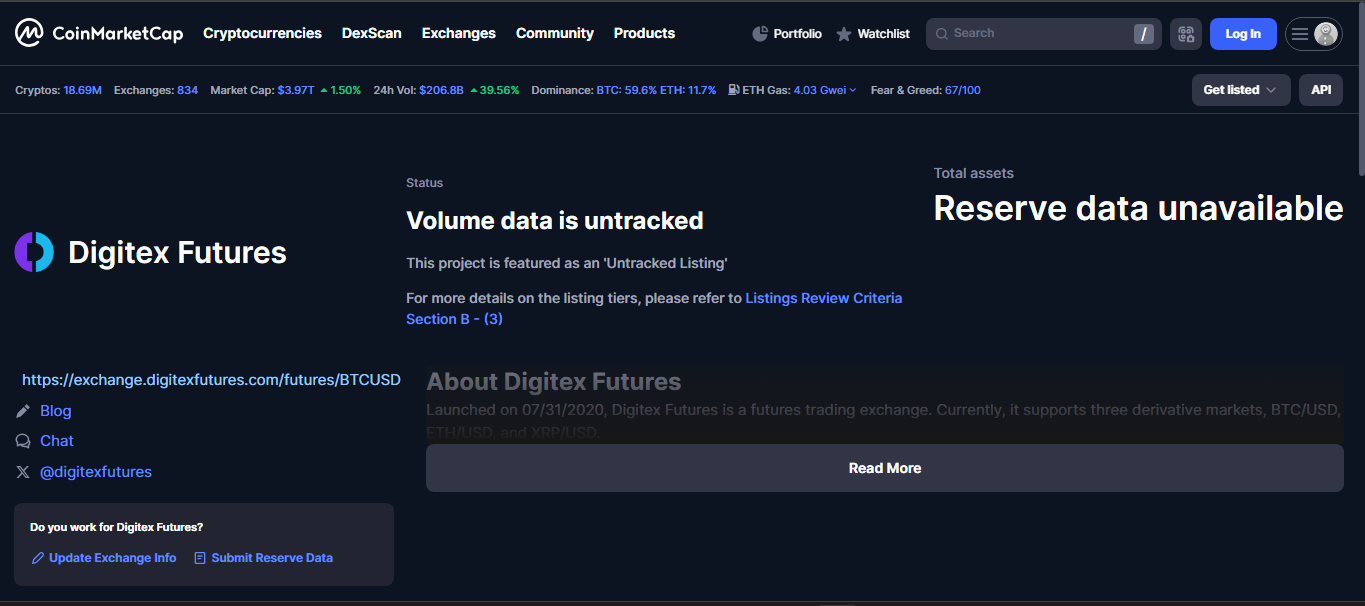This screenshot has width=1365, height=606.
Task: Click the Watchlist label
Action: click(x=884, y=34)
